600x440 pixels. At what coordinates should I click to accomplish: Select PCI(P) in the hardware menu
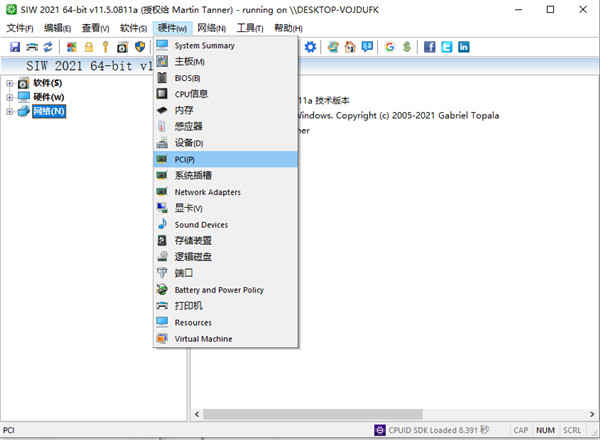[x=225, y=159]
